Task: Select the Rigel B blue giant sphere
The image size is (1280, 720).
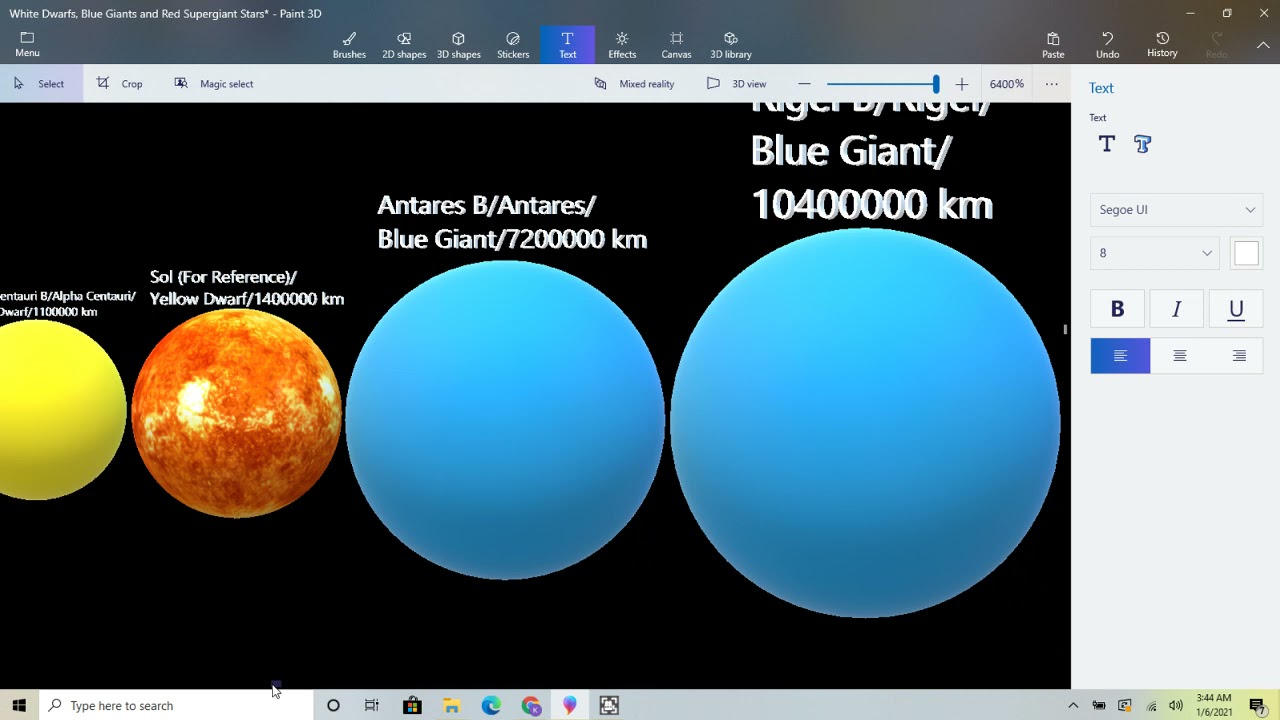Action: (x=865, y=423)
